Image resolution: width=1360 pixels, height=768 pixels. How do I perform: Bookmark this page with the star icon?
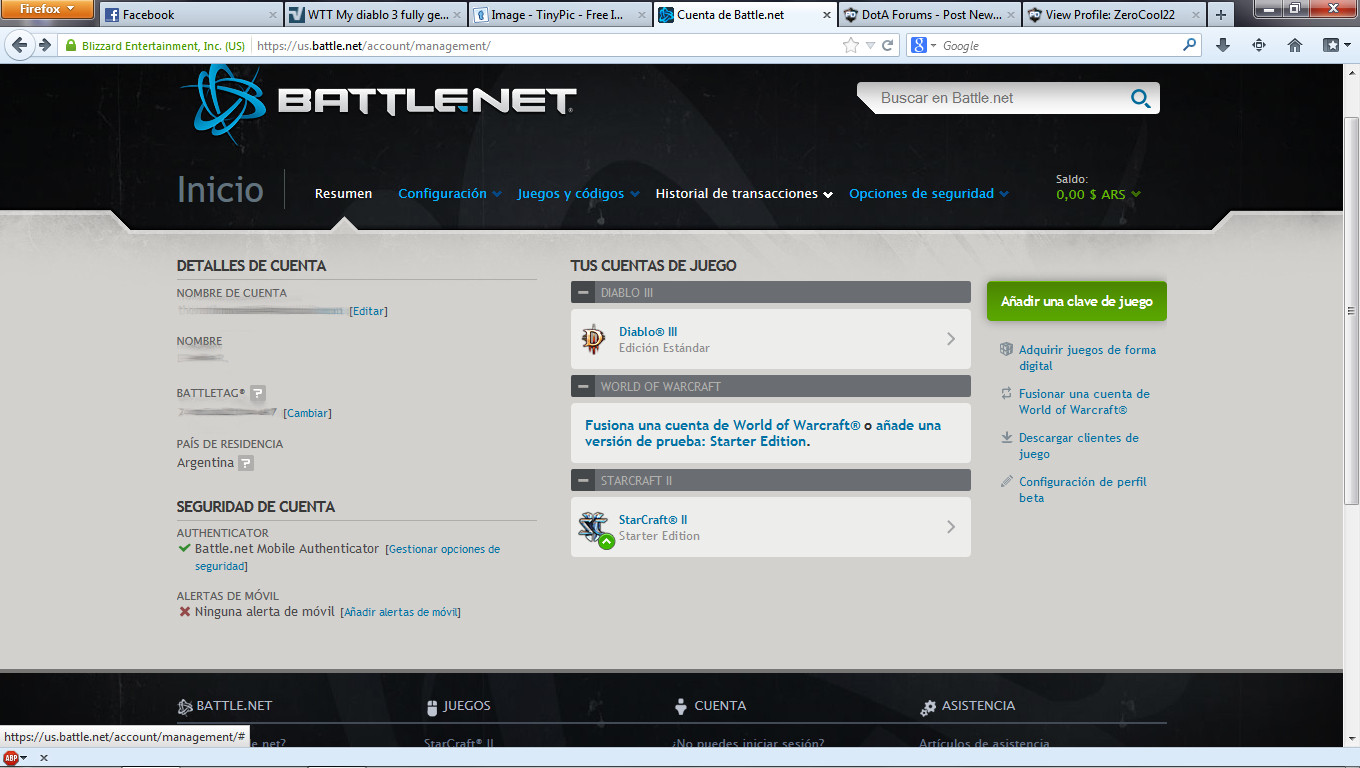point(851,45)
